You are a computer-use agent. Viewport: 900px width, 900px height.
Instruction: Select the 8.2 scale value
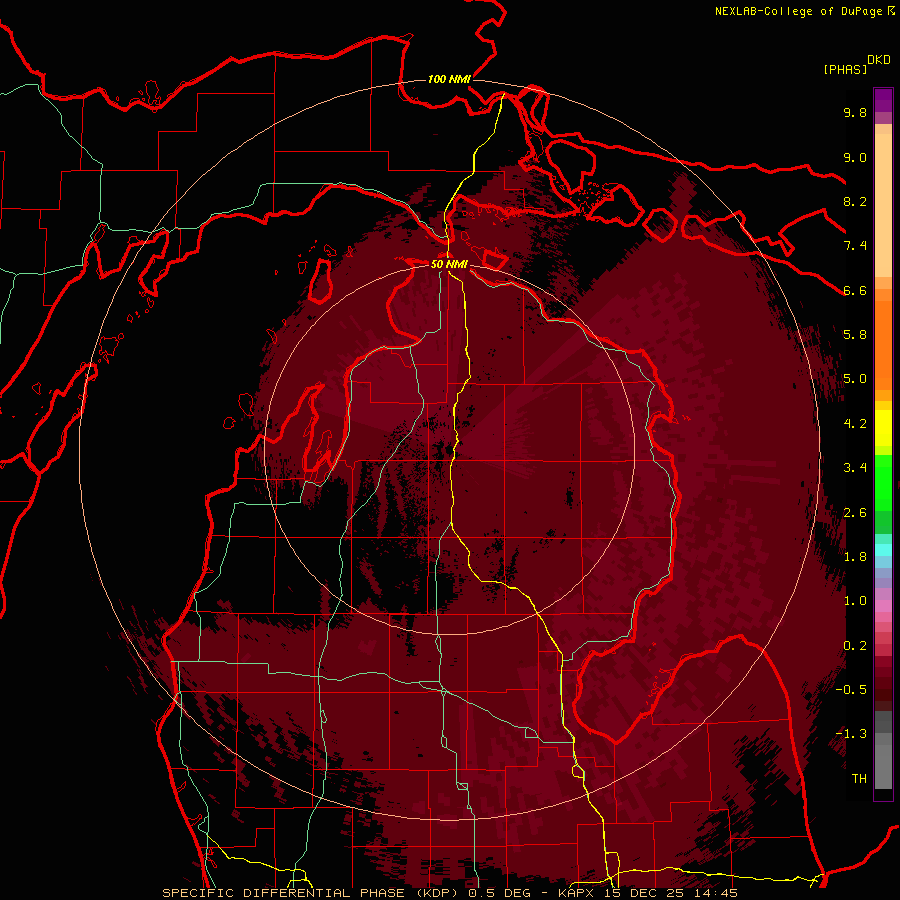pos(855,201)
